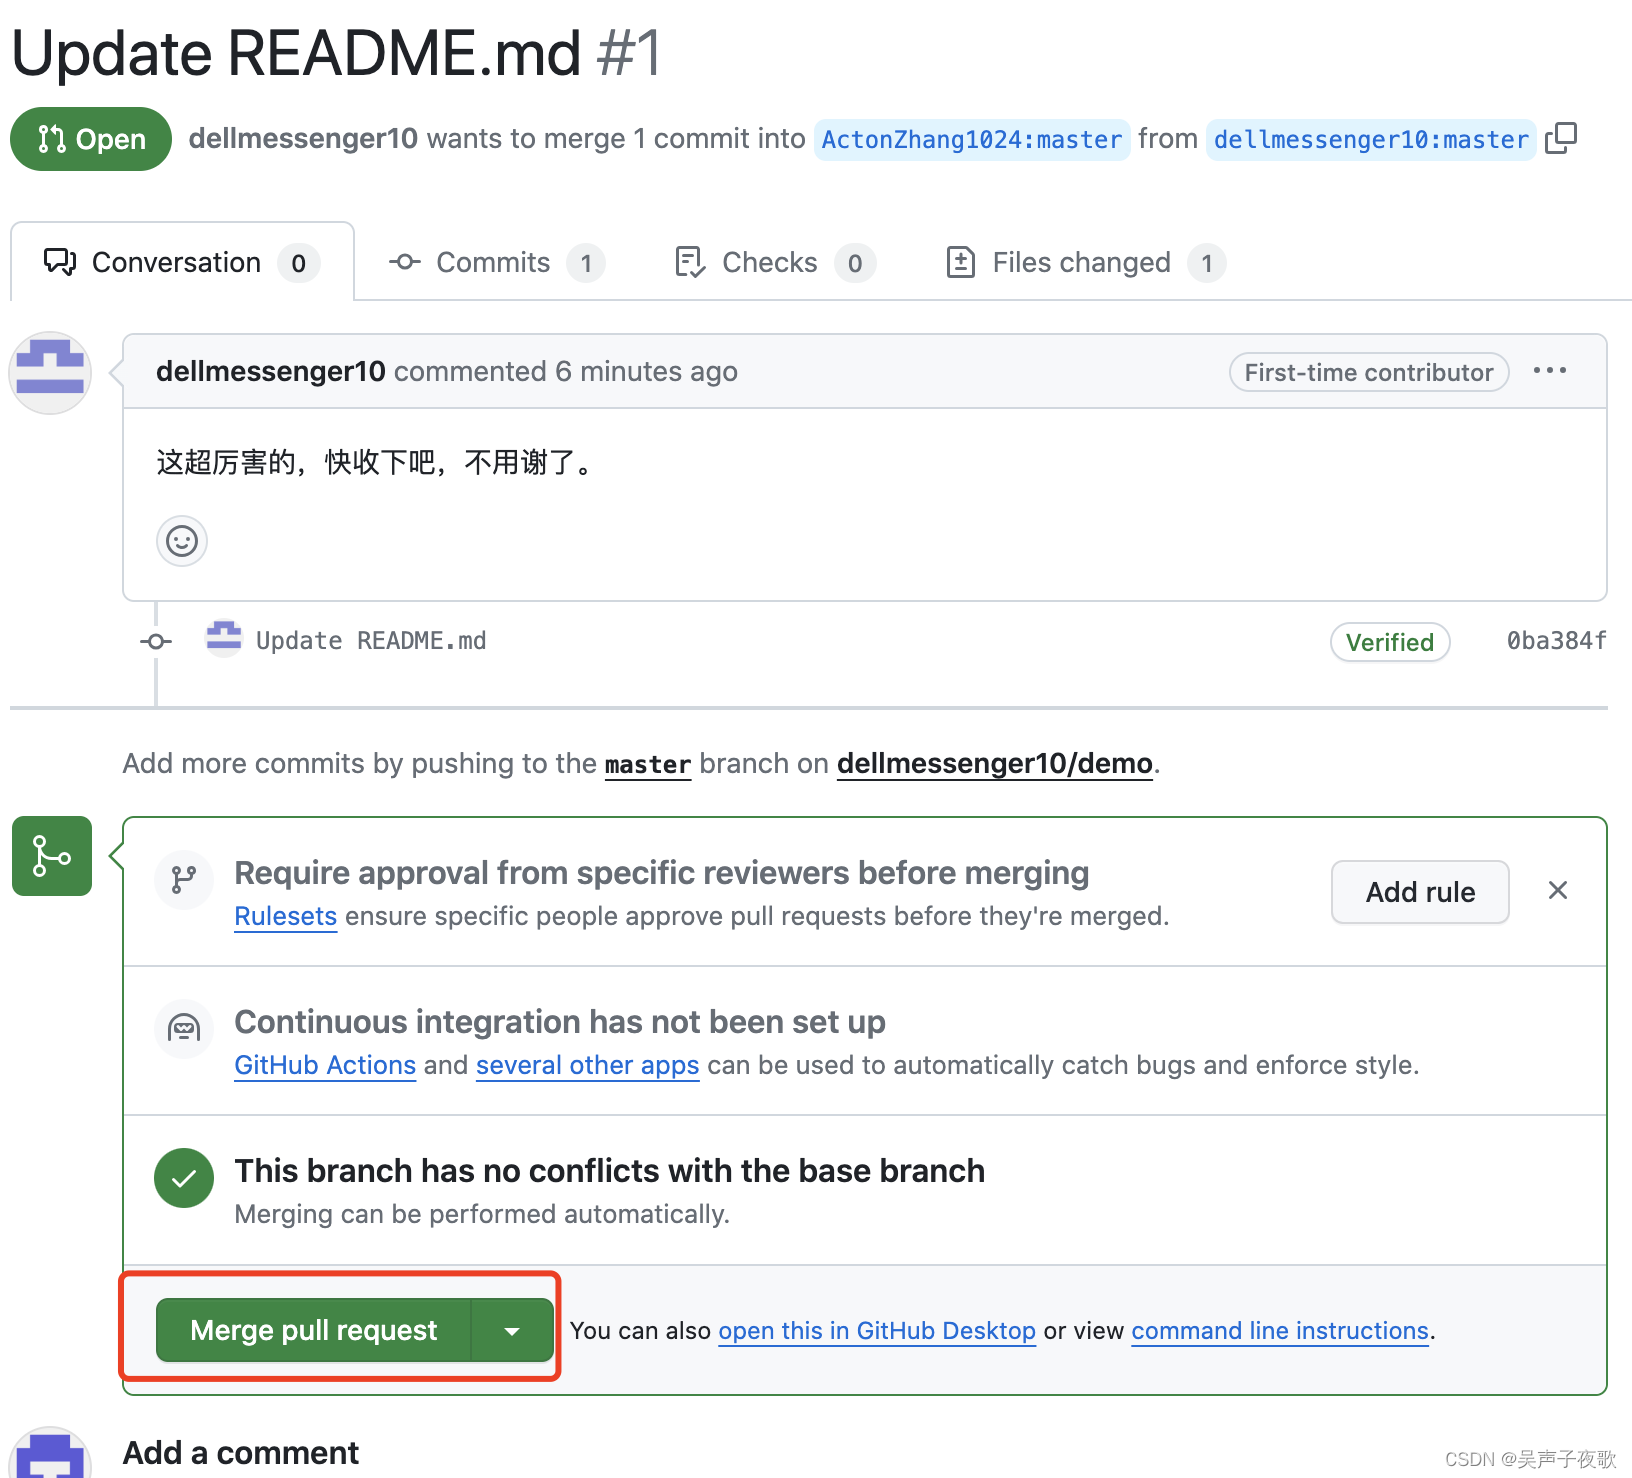Click the Files changed count badge
Screen dimensions: 1632x1478
point(1207,263)
